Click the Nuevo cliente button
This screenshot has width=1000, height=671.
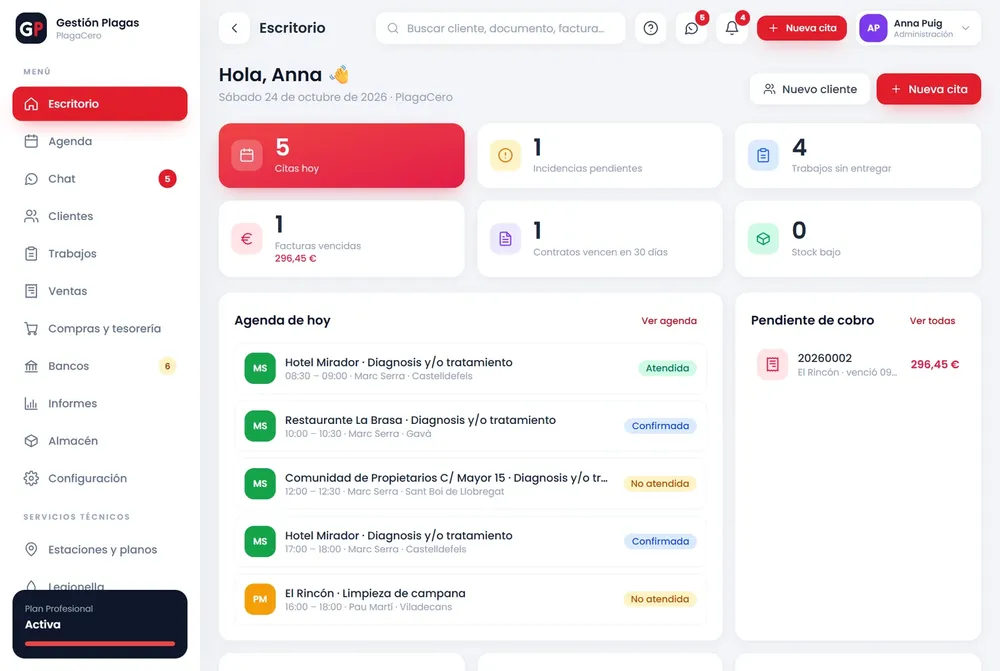(810, 89)
